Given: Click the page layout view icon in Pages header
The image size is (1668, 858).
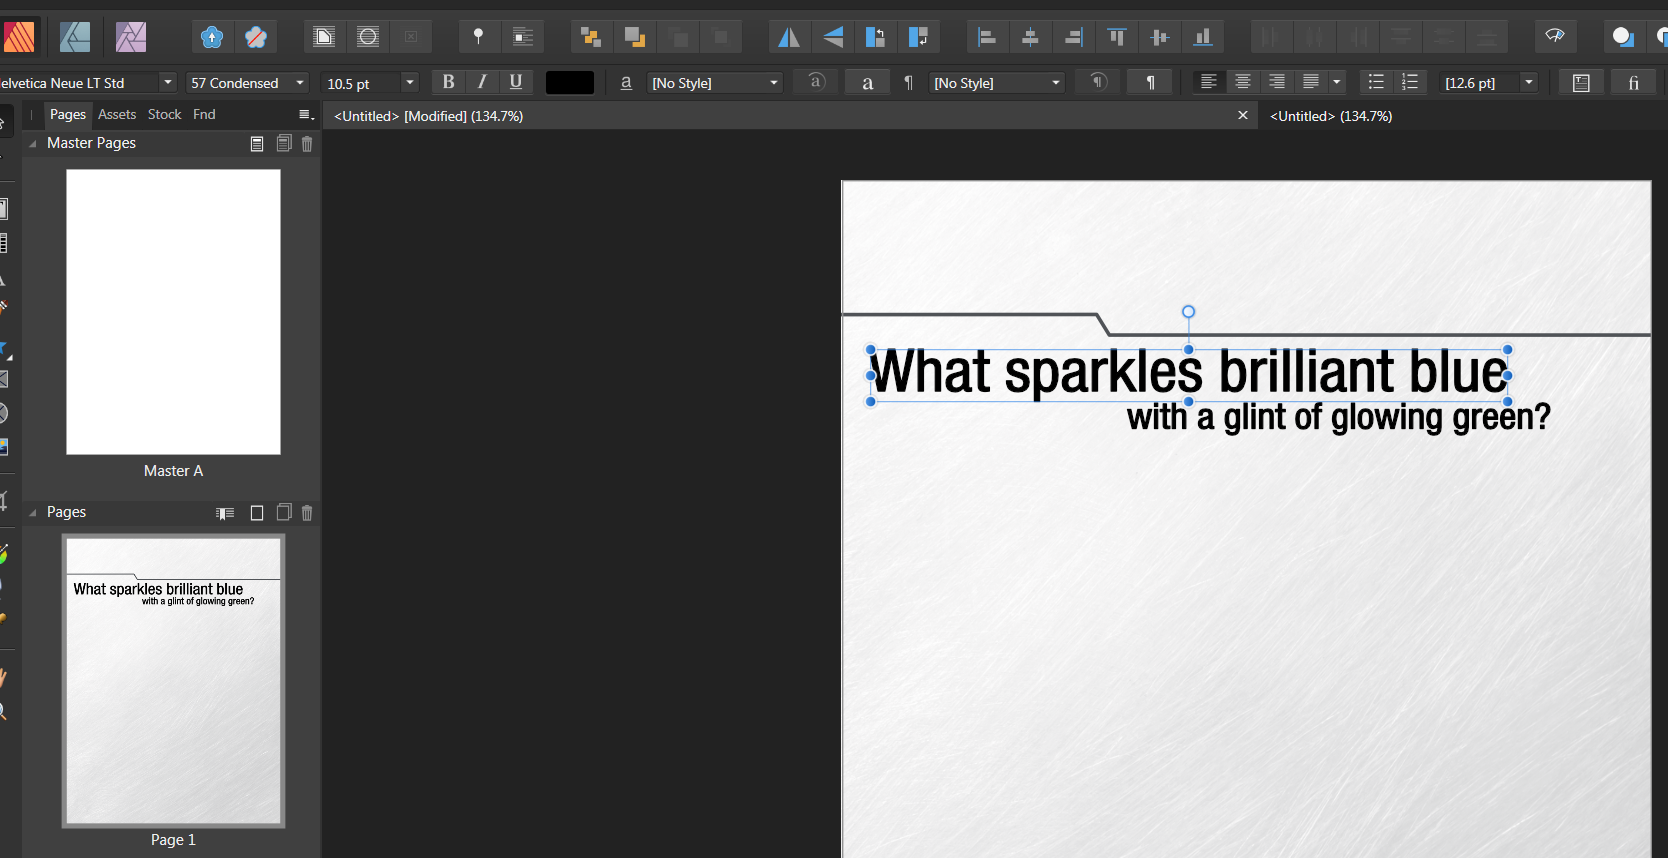Looking at the screenshot, I should [225, 513].
